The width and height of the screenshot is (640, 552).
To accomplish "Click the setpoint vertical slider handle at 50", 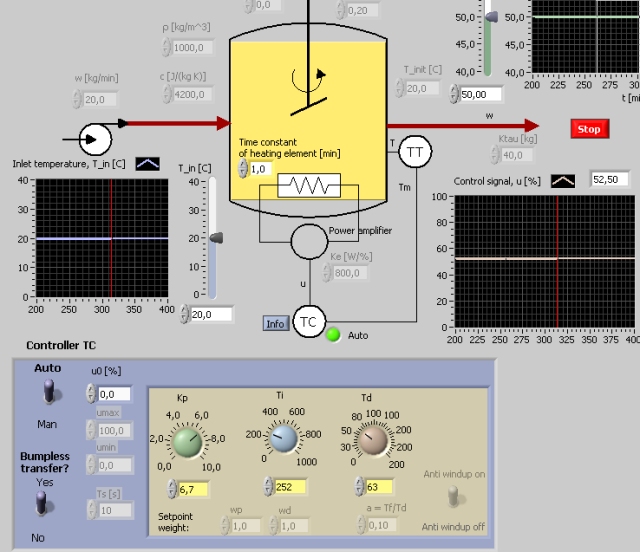I will click(x=491, y=17).
